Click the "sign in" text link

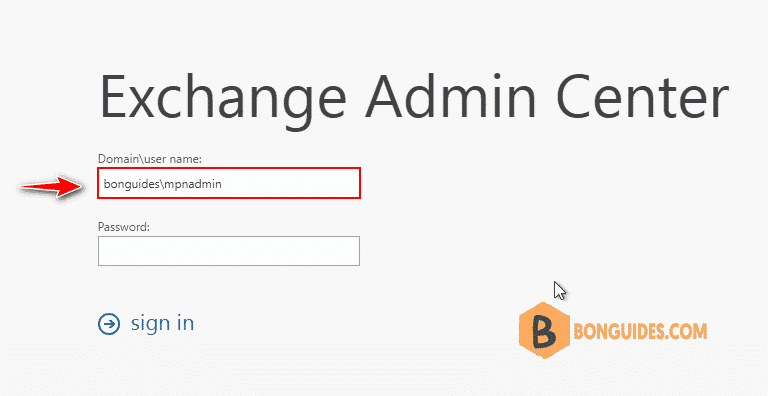[162, 323]
